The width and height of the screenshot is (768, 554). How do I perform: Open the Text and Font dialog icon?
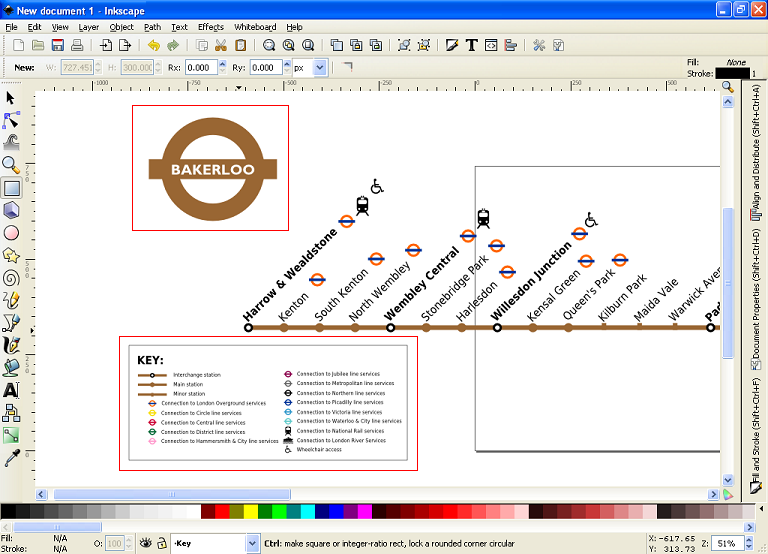click(472, 46)
